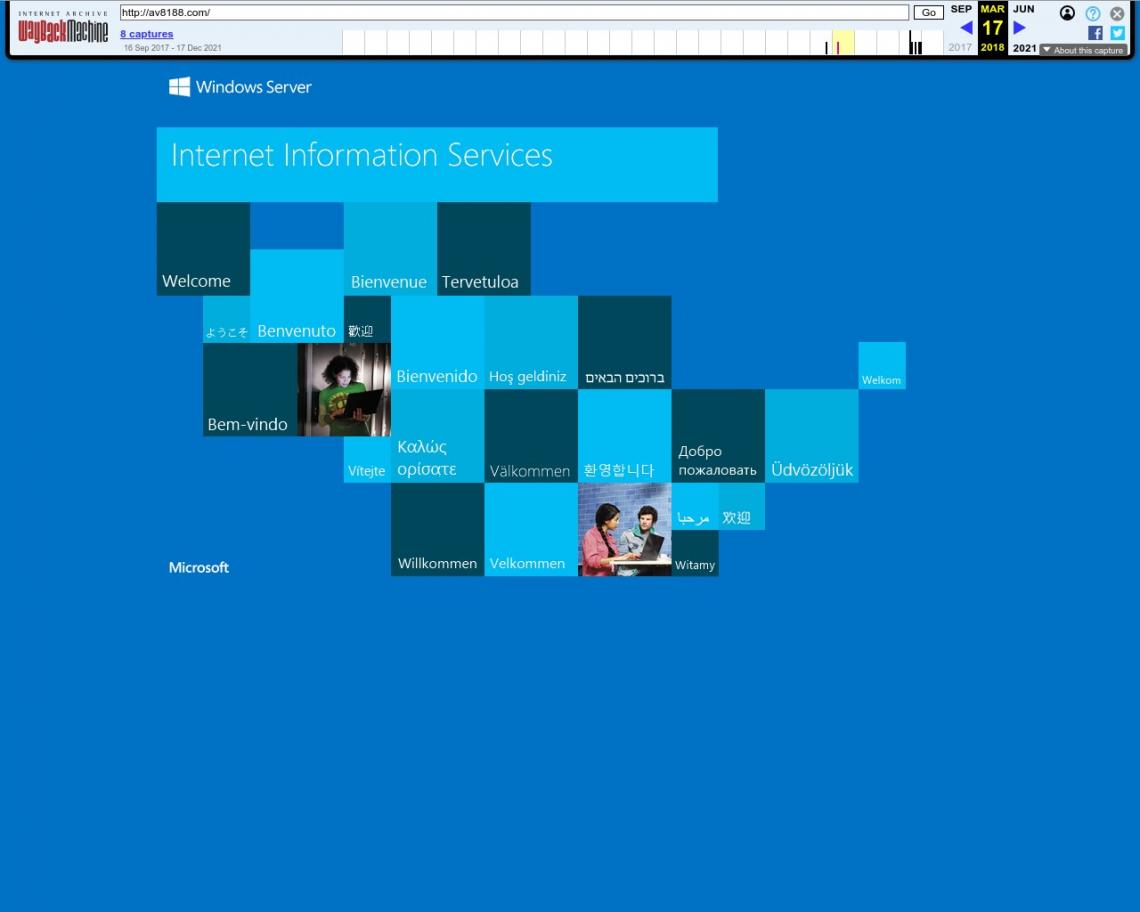Click the 2021 year label

(1024, 48)
